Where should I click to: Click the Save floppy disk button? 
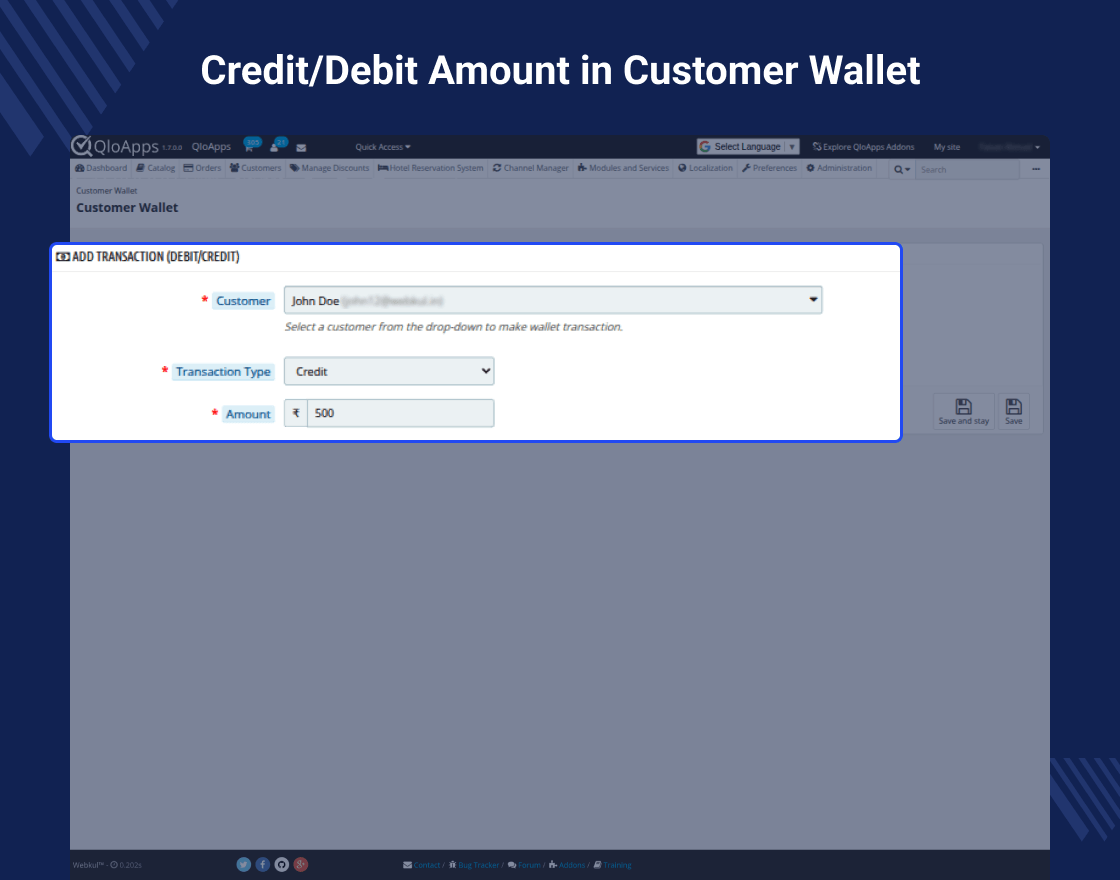pos(1014,411)
